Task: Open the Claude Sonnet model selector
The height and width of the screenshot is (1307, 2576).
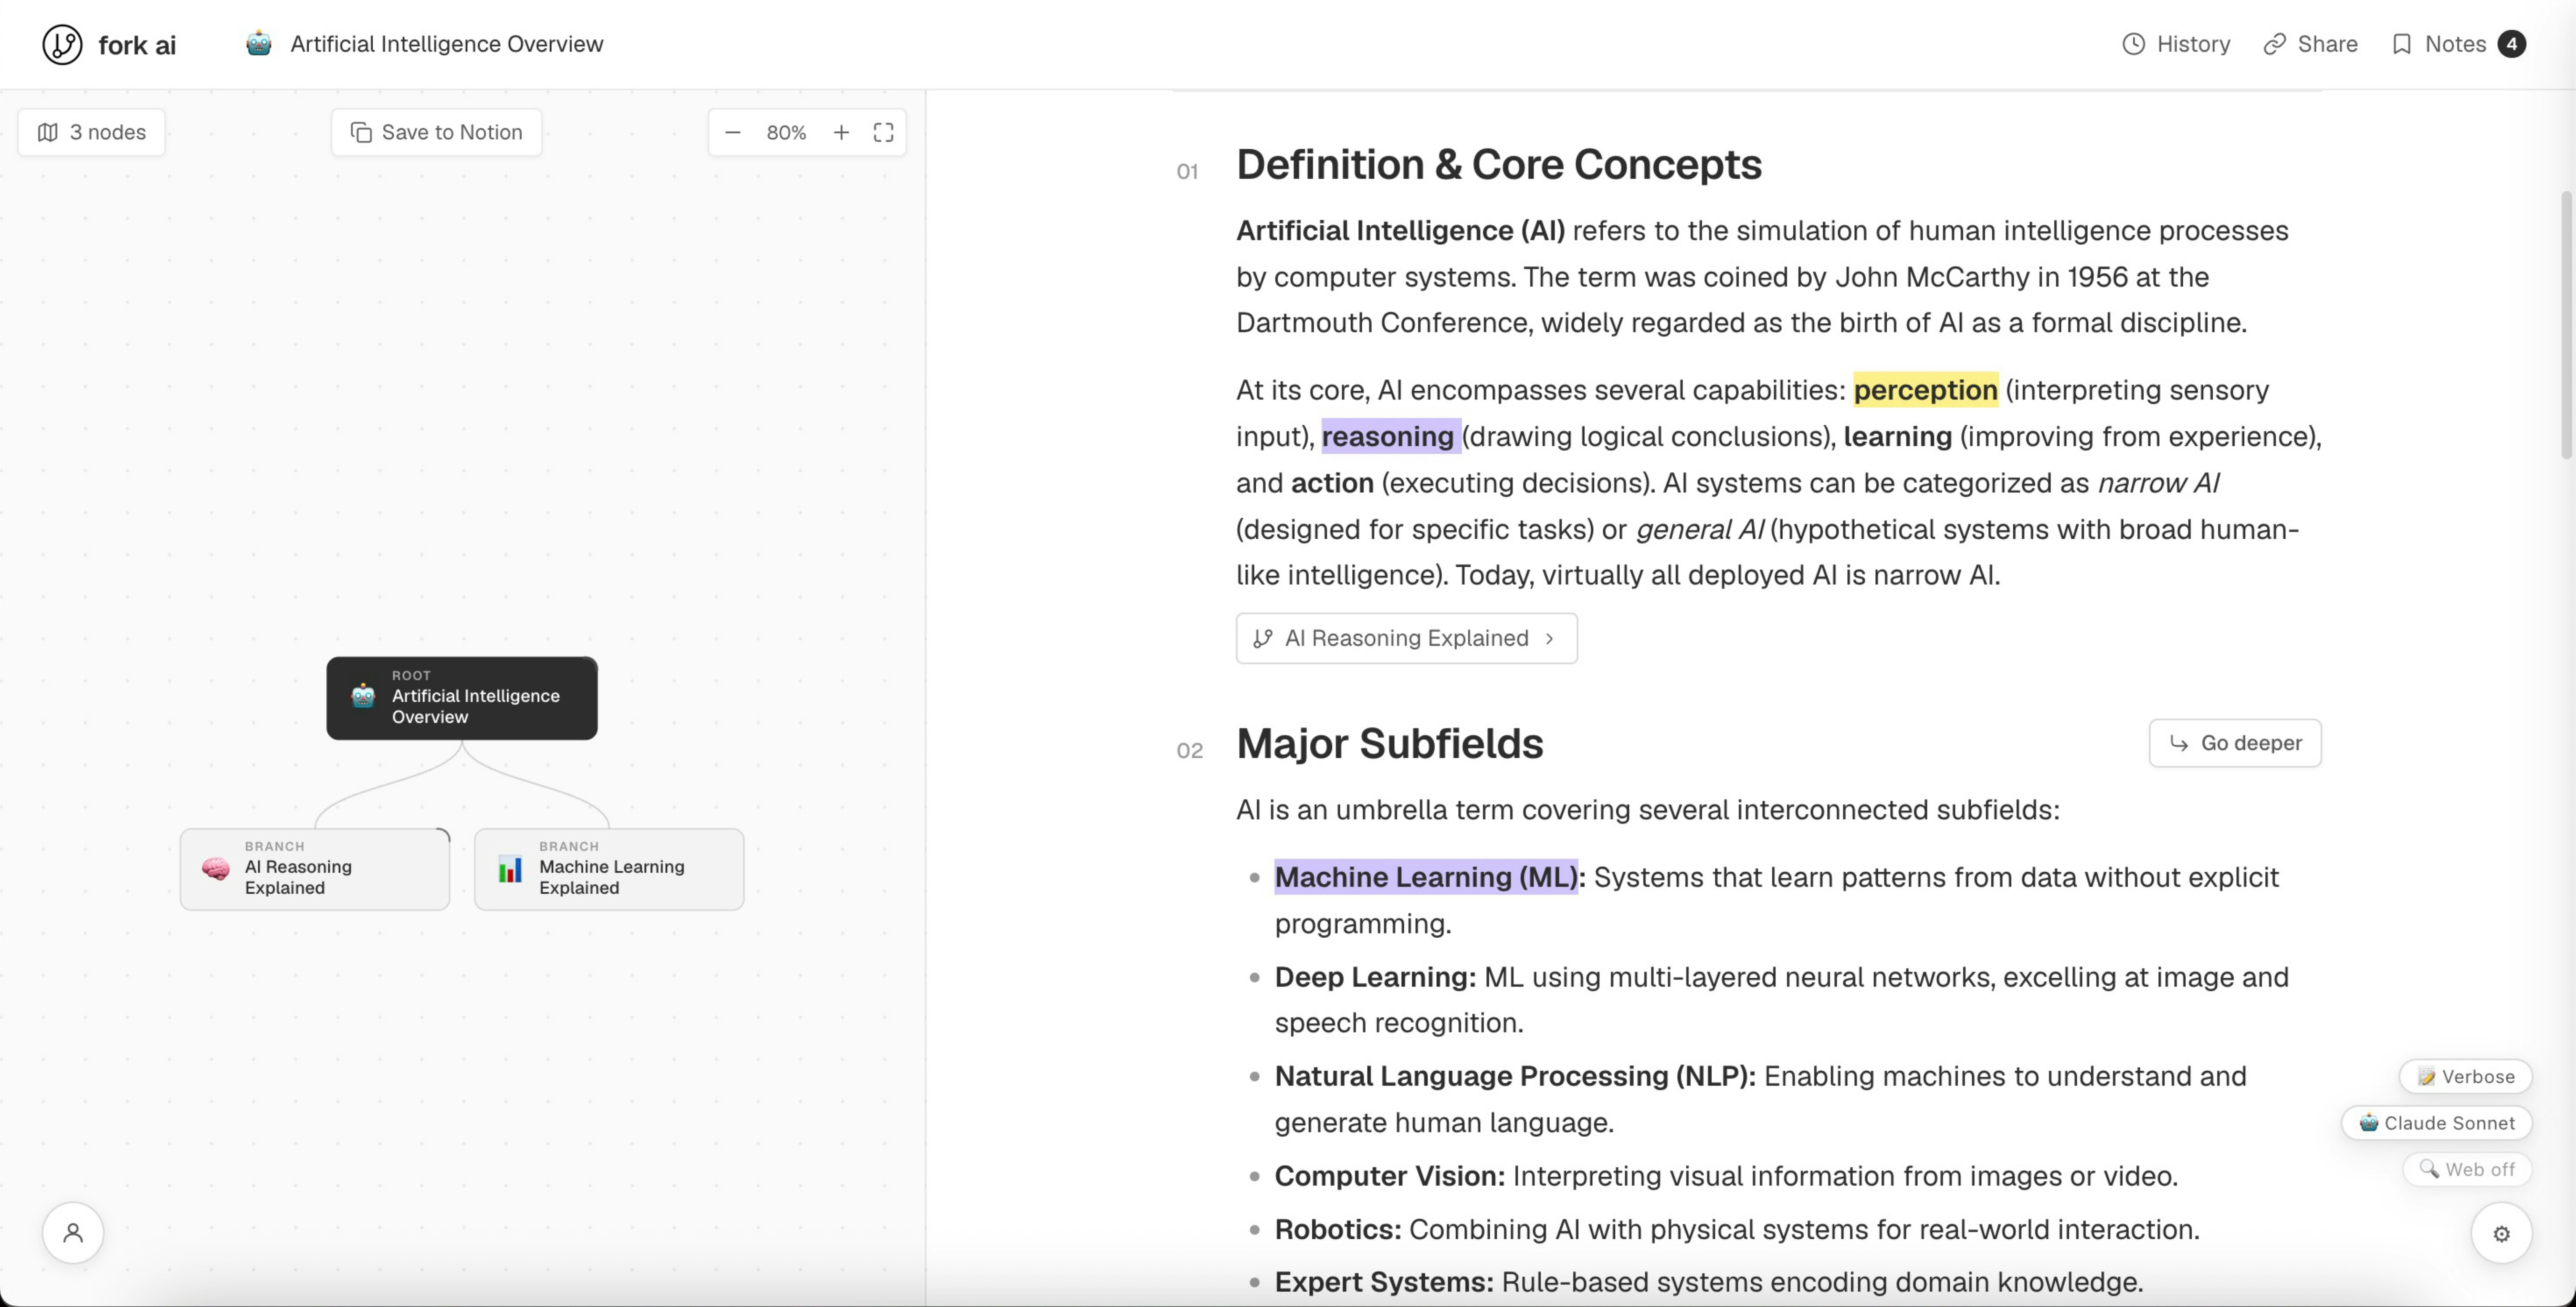Action: click(x=2436, y=1123)
